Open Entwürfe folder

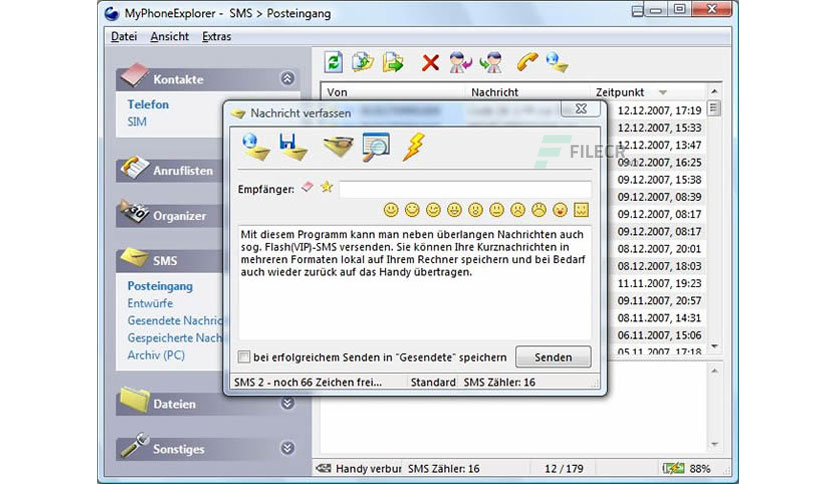pyautogui.click(x=150, y=303)
